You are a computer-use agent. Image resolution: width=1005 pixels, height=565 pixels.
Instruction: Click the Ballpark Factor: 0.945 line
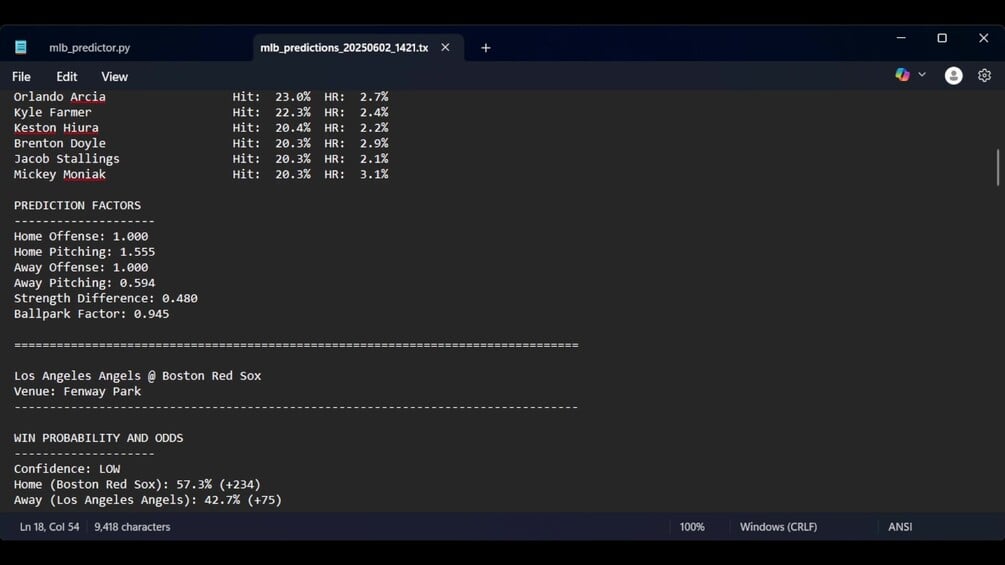pyautogui.click(x=92, y=314)
